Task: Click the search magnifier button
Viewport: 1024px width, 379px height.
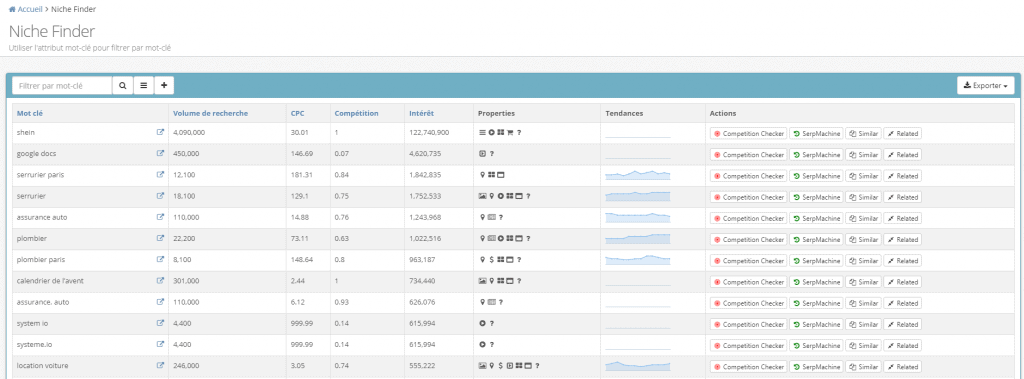Action: [122, 86]
